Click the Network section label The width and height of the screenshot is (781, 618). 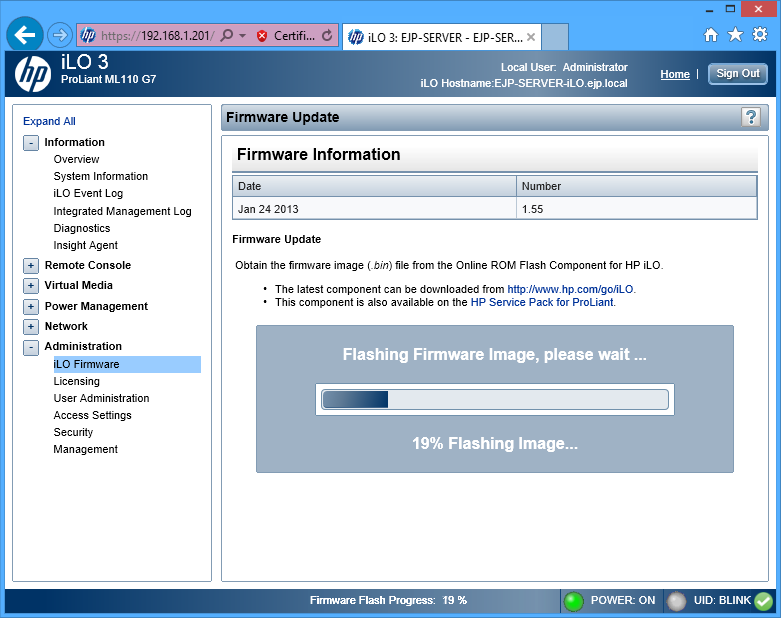click(66, 326)
